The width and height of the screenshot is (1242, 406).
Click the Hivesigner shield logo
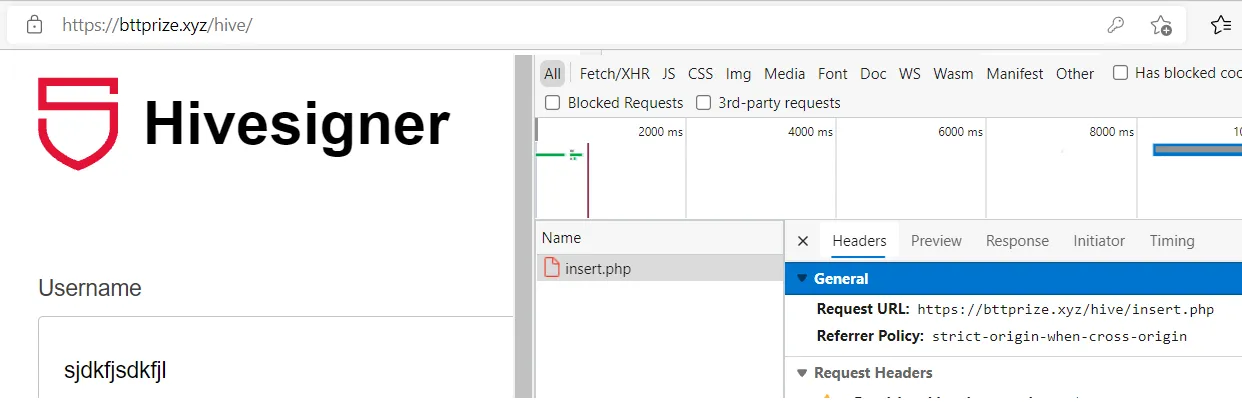[x=78, y=123]
